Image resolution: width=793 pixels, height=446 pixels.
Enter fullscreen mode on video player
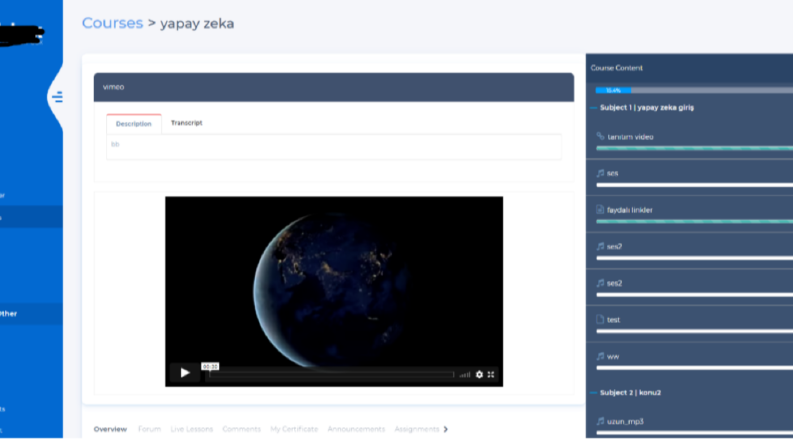[491, 375]
